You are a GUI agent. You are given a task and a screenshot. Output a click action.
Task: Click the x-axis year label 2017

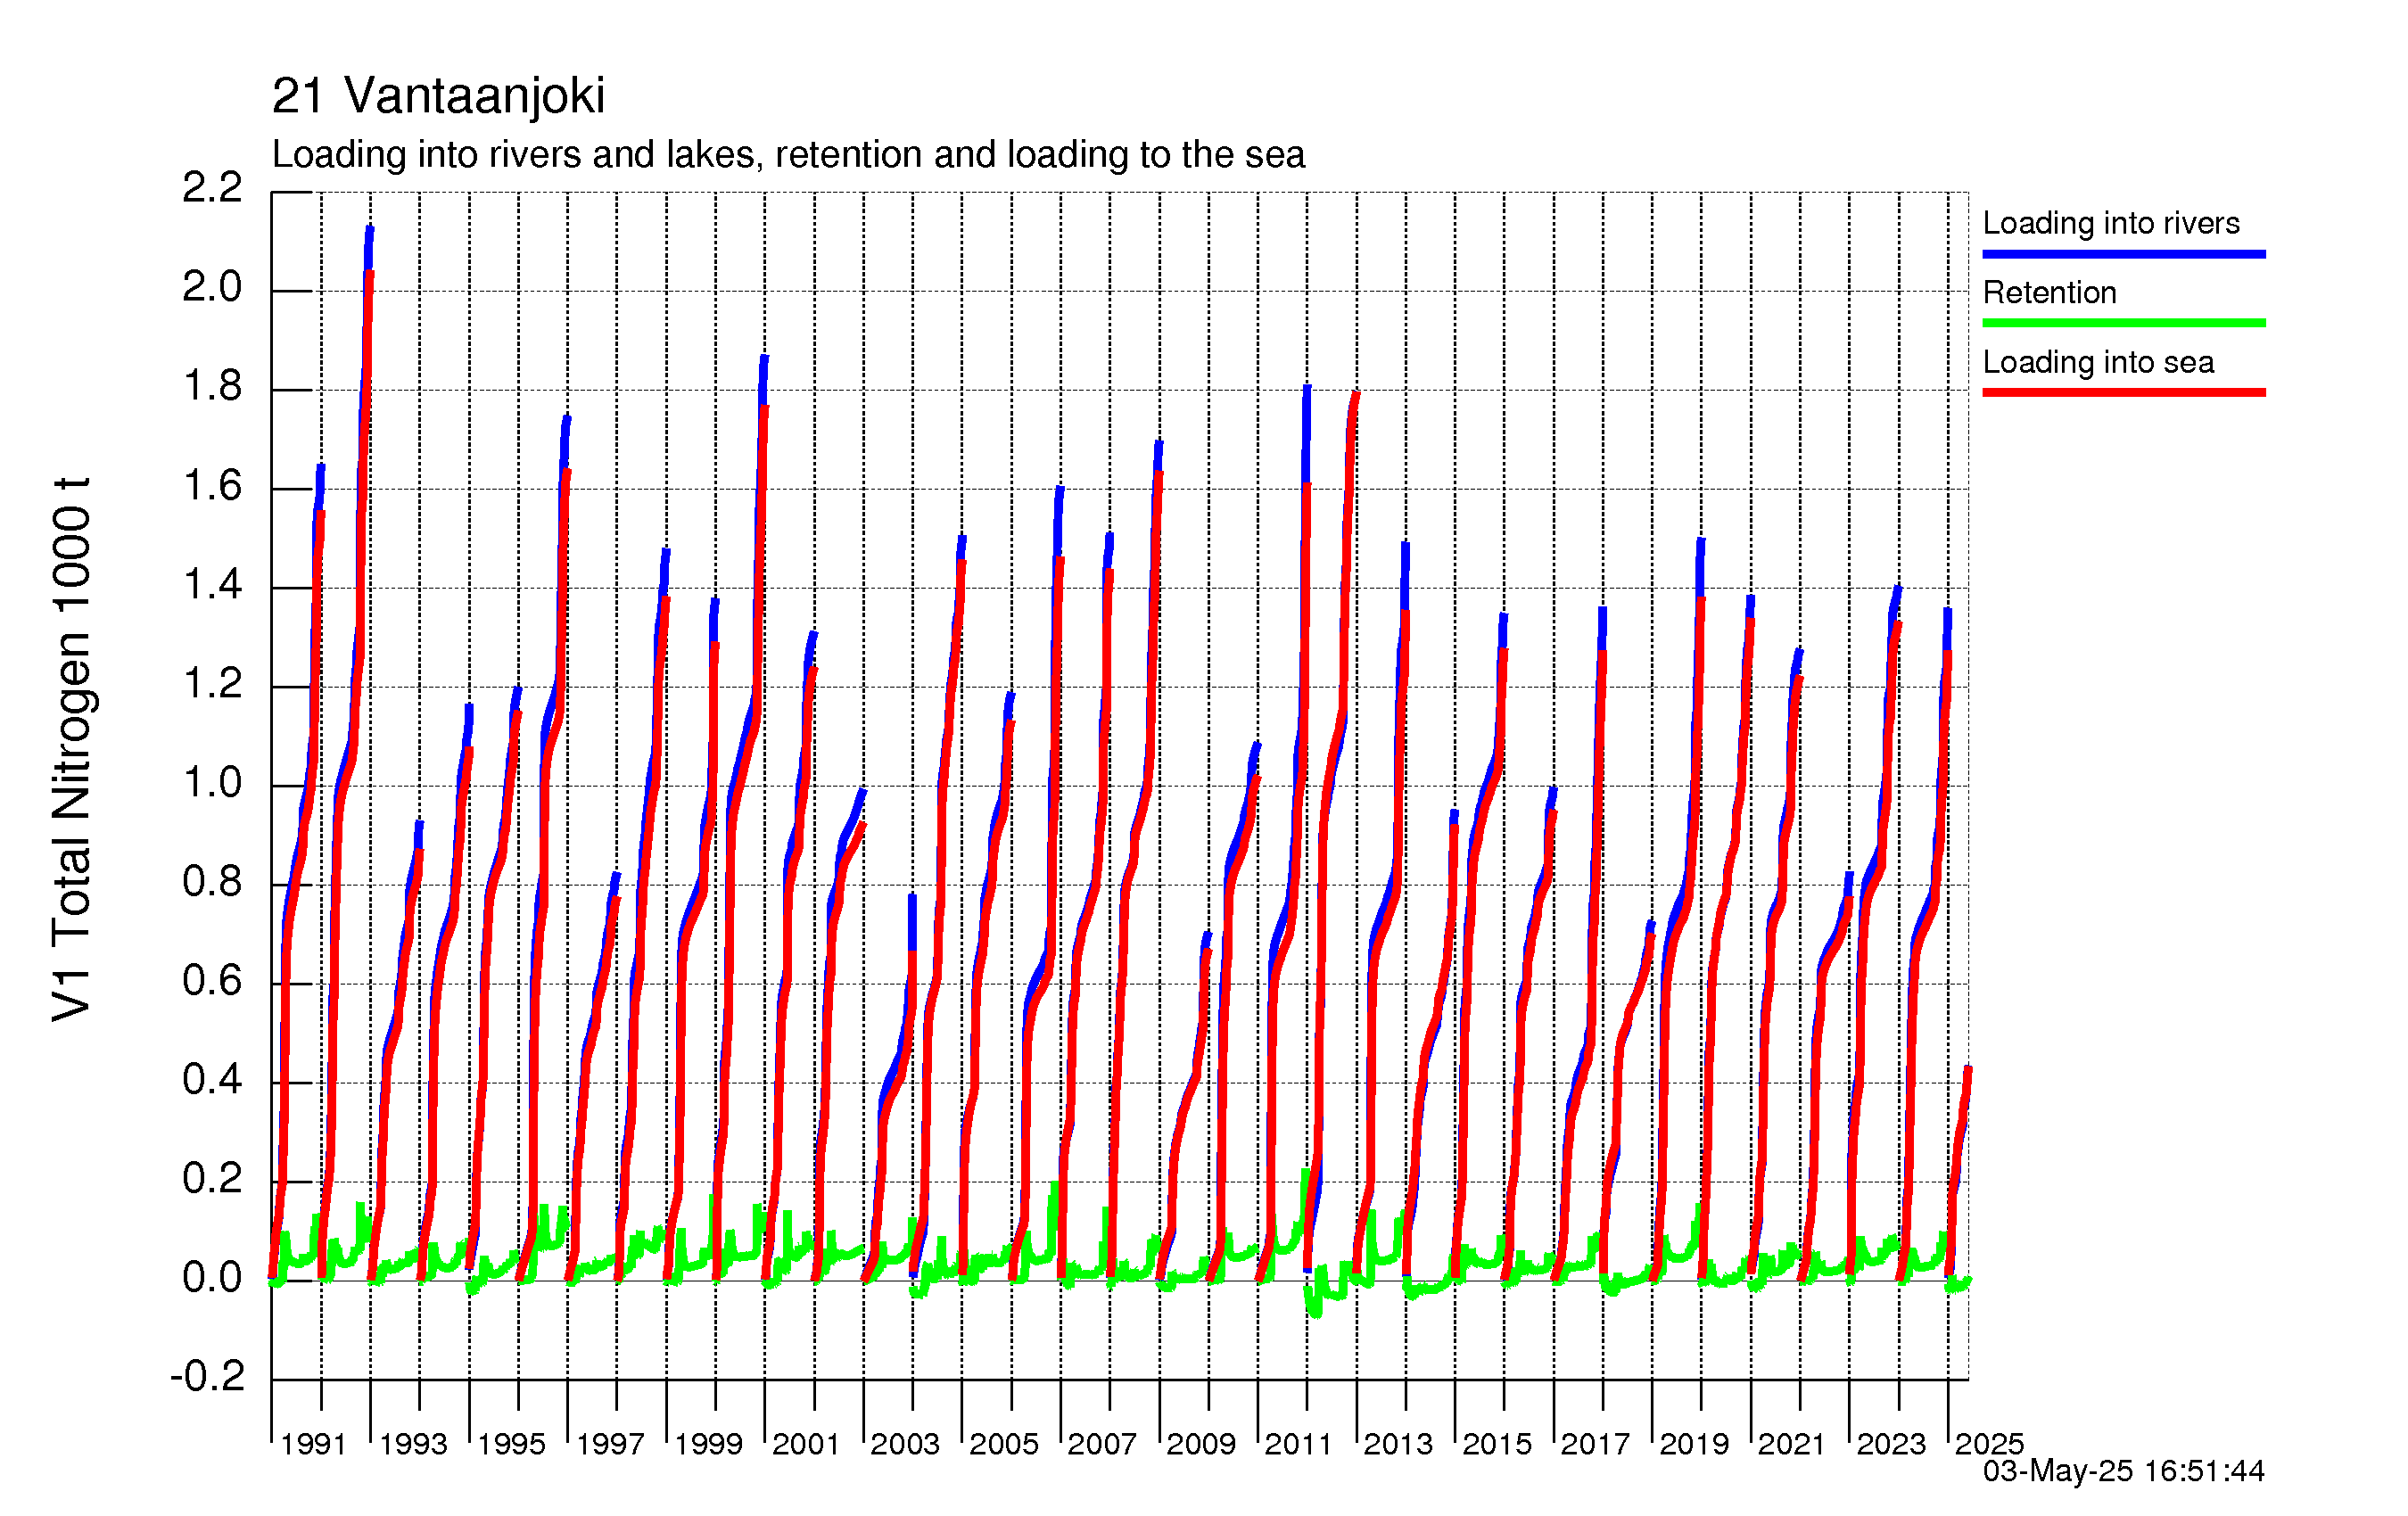1595,1444
